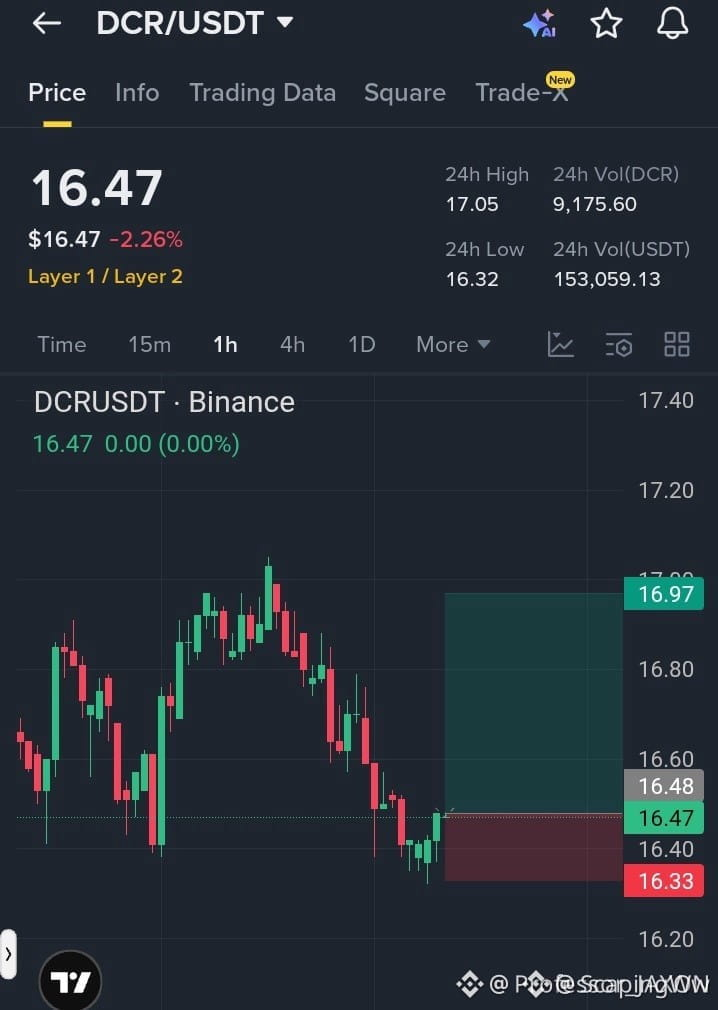Click the red loss zone of position
Image resolution: width=718 pixels, height=1010 pixels.
point(534,848)
